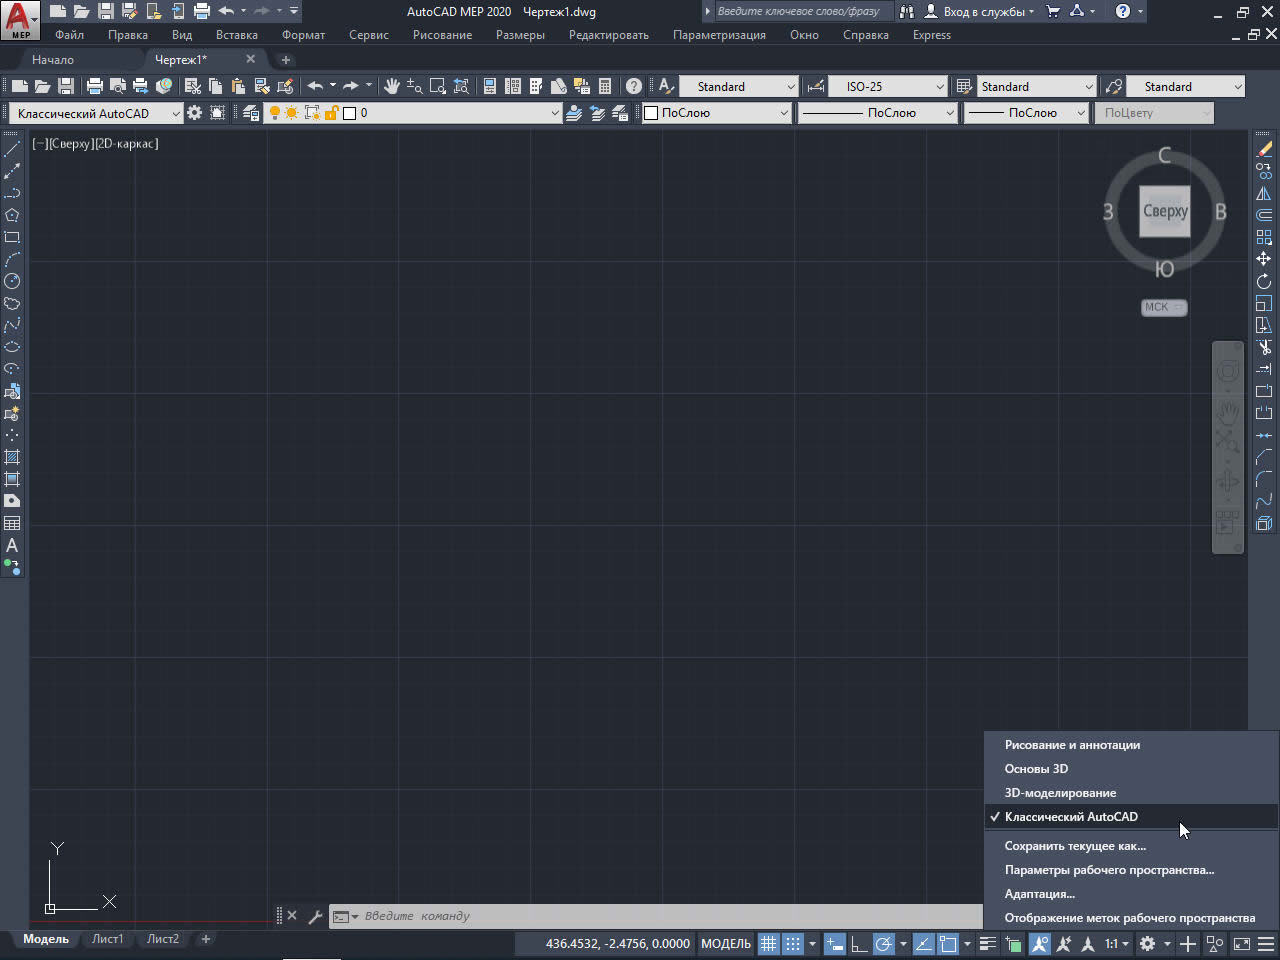
Task: Open the Table tool in Draw toolbar
Action: pos(12,523)
